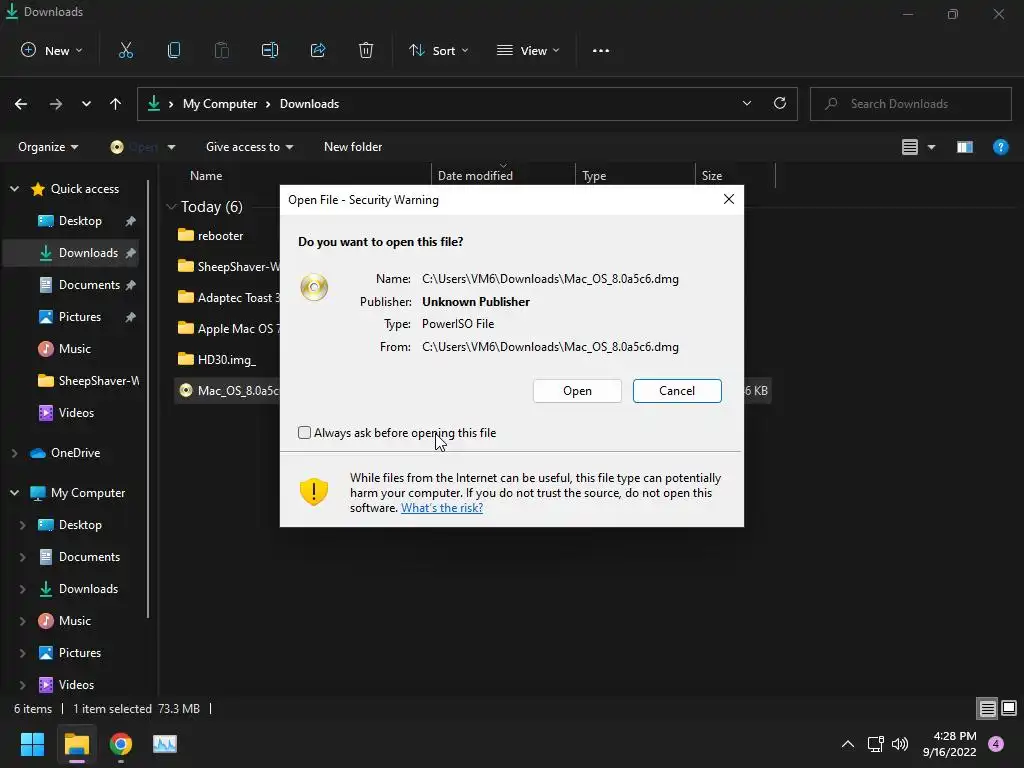The width and height of the screenshot is (1024, 768).
Task: Click the Open button in dialog
Action: pyautogui.click(x=577, y=391)
